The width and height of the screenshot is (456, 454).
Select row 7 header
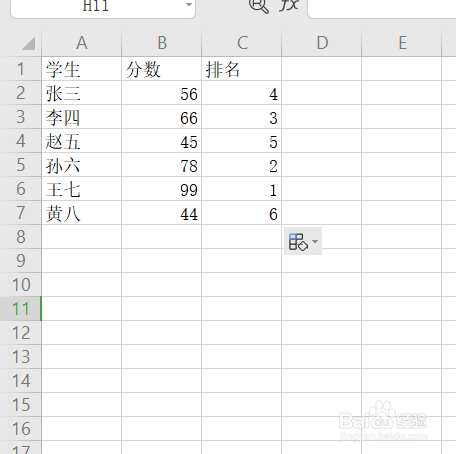21,213
